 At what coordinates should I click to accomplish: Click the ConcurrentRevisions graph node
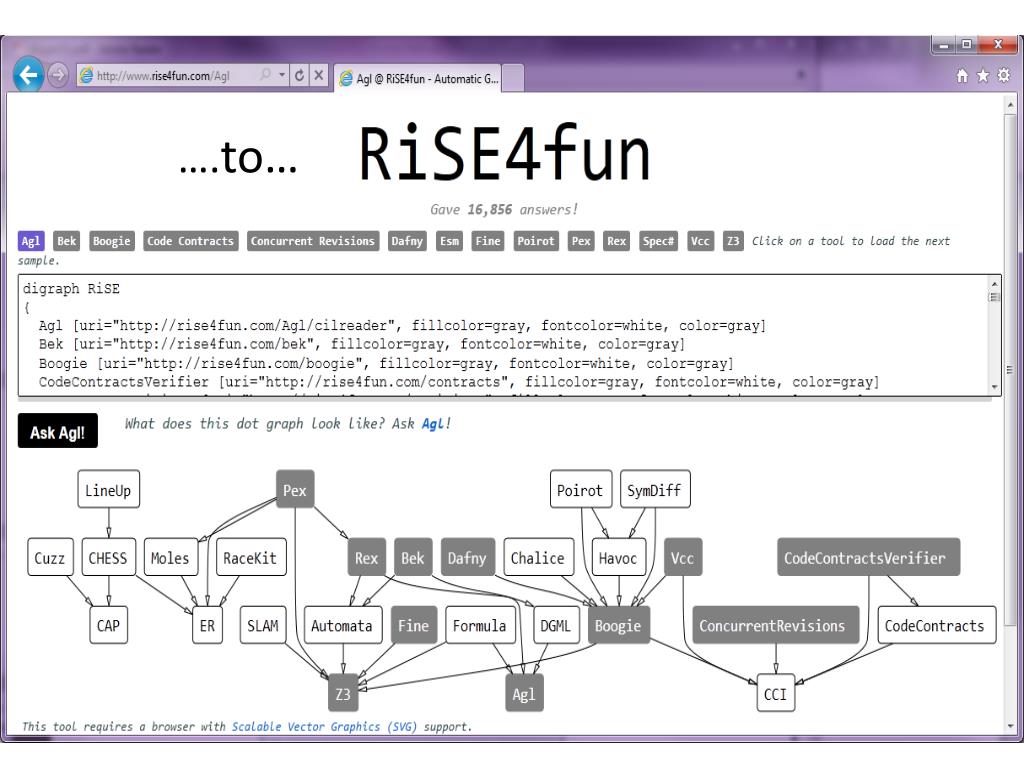point(776,625)
